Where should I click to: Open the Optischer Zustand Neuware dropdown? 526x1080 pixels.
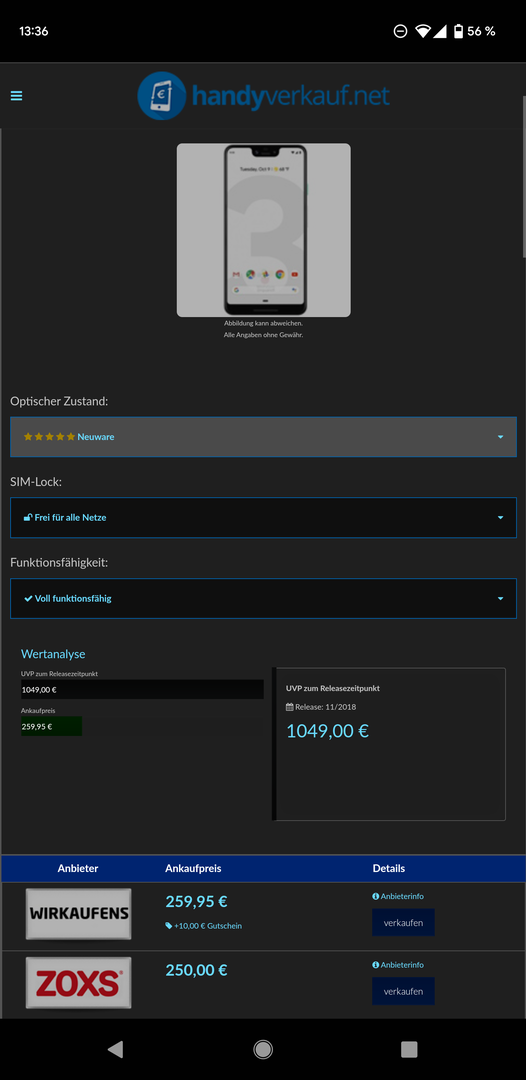[263, 437]
